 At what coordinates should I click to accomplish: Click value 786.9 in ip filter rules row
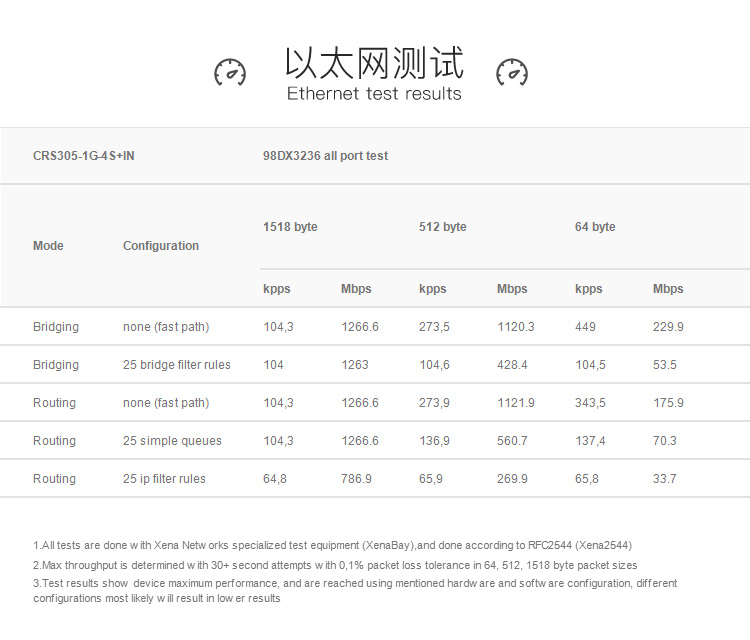pos(356,479)
